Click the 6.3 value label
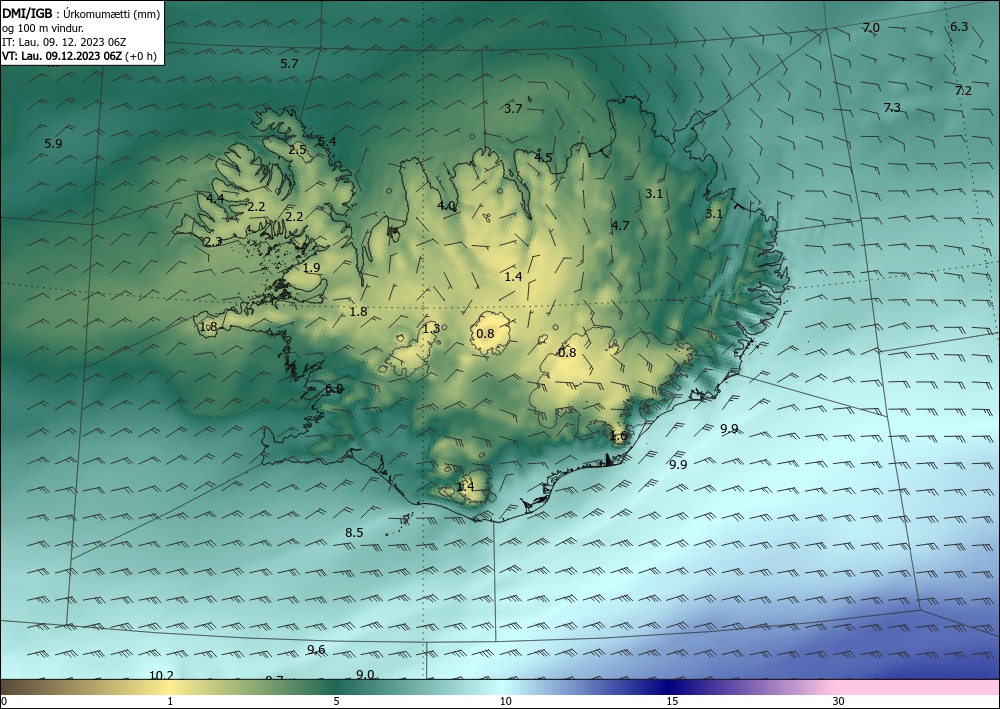The width and height of the screenshot is (1000, 709). pyautogui.click(x=959, y=26)
